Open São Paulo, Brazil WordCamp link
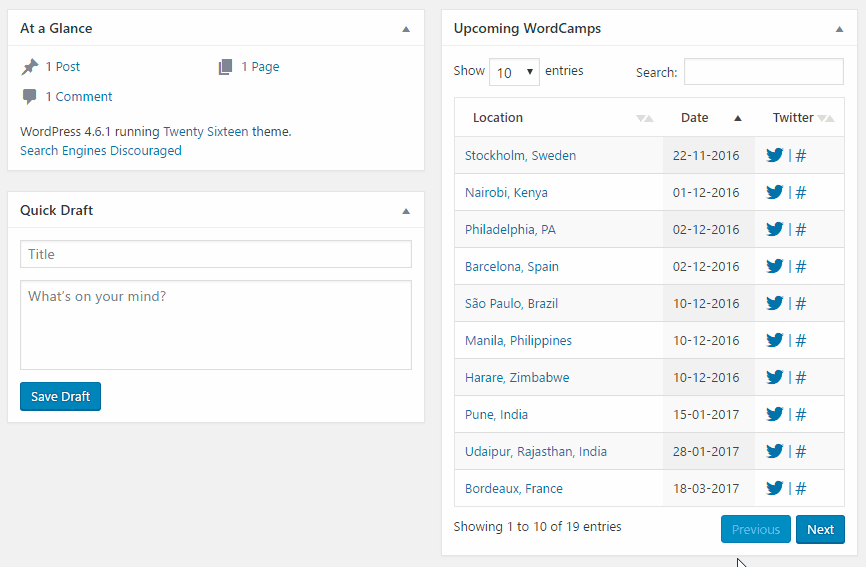Screen dimensions: 866x567 click(x=511, y=304)
